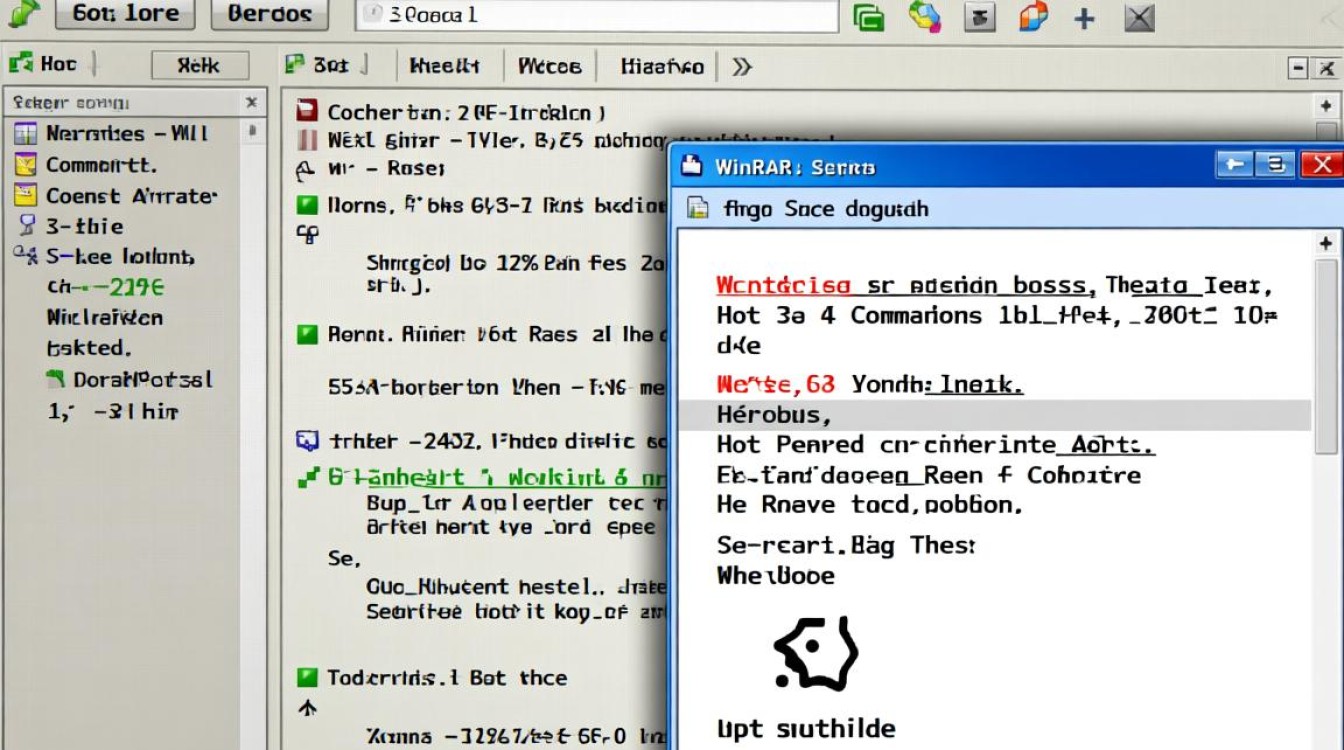Click the document icon beside 'fingo Sace'
The height and width of the screenshot is (750, 1344).
pyautogui.click(x=697, y=208)
